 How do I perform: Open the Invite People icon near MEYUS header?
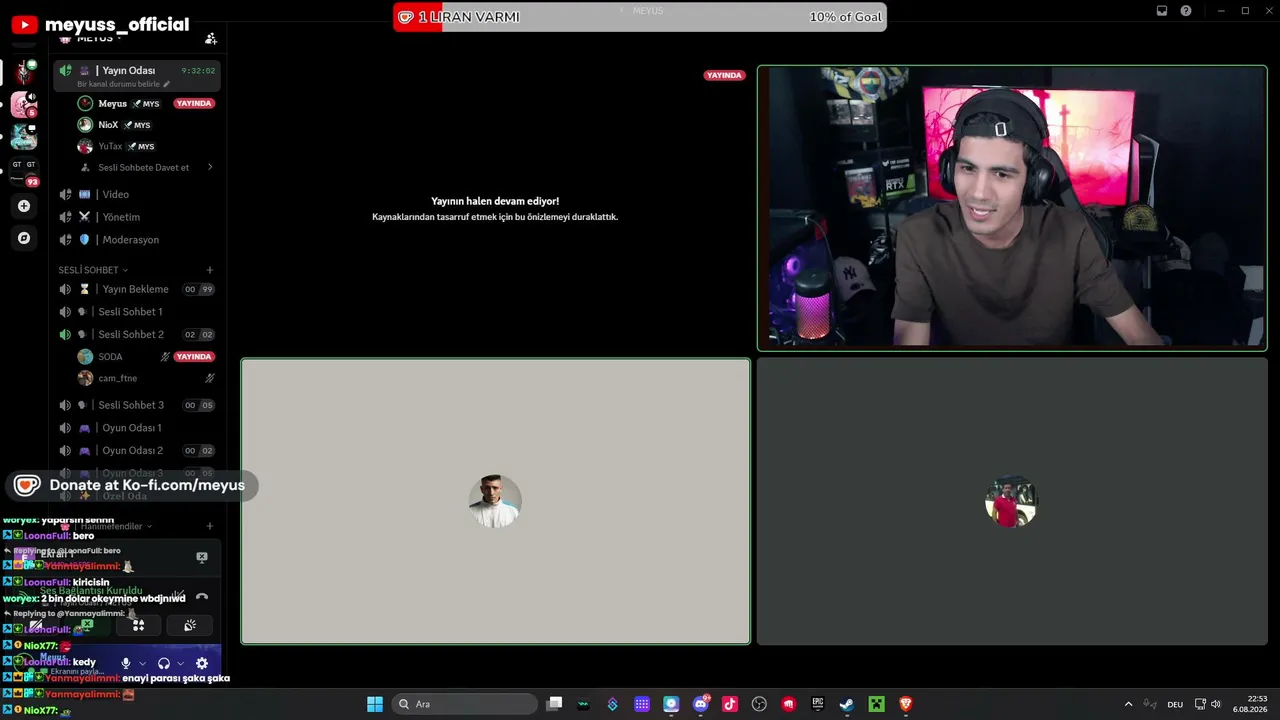(211, 39)
